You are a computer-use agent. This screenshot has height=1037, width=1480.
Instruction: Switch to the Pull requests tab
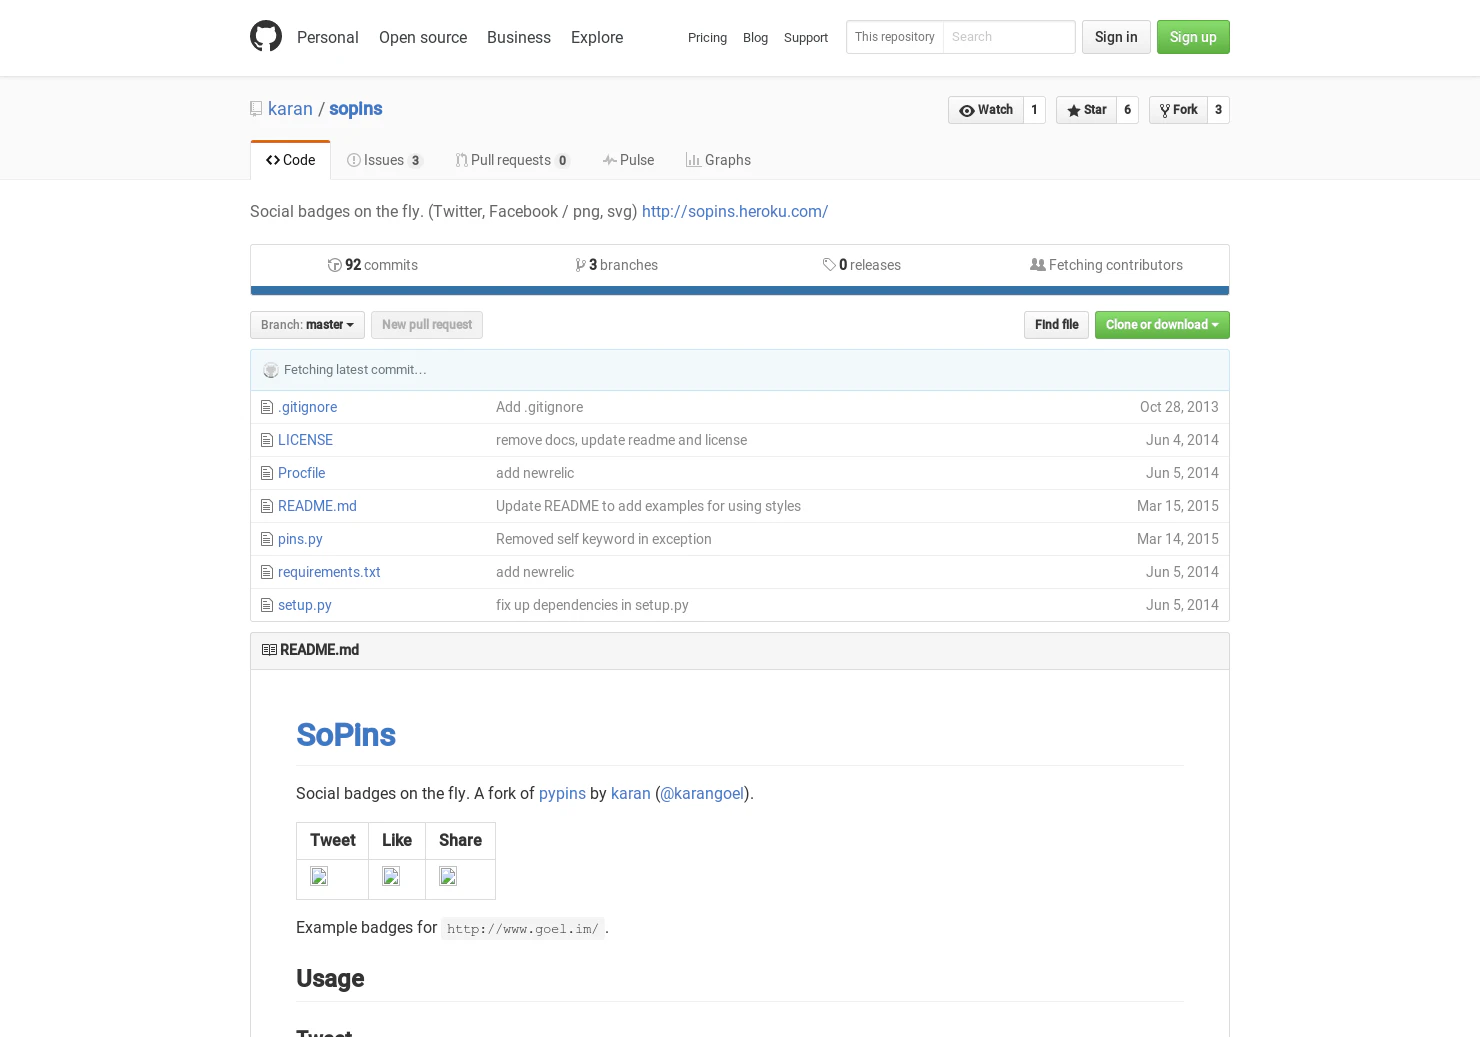tap(513, 160)
